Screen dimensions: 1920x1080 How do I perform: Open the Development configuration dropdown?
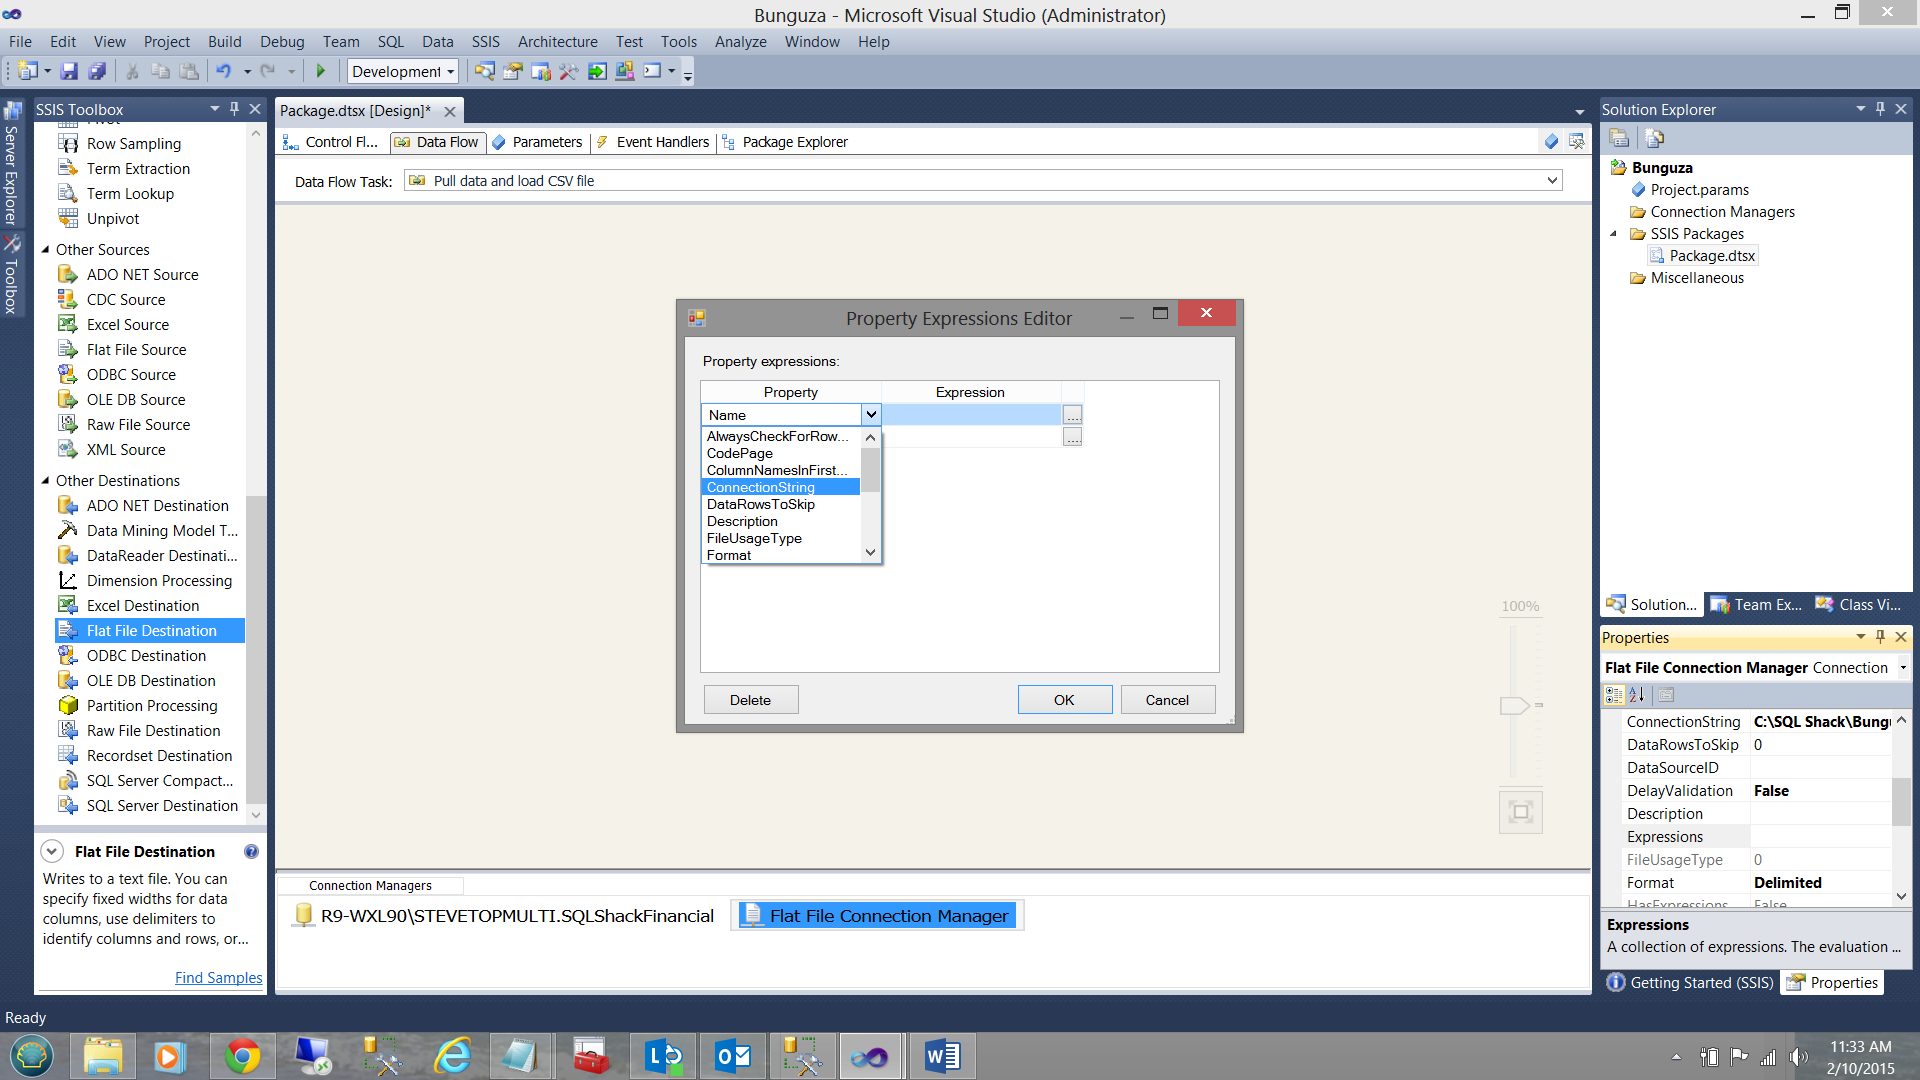pyautogui.click(x=450, y=72)
